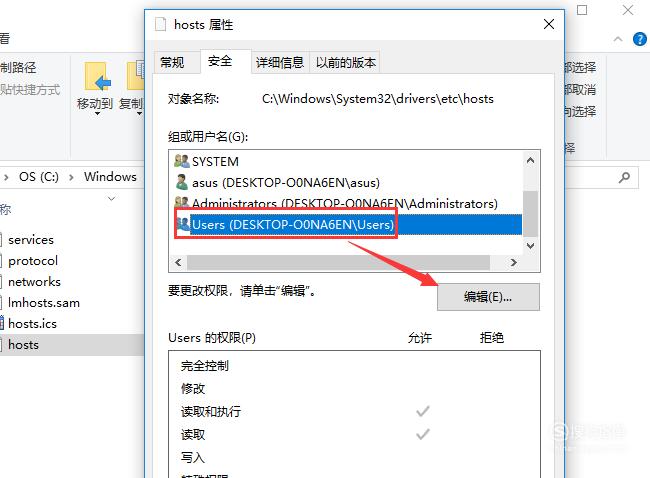Select the asus user entry
The image size is (650, 478).
(276, 182)
